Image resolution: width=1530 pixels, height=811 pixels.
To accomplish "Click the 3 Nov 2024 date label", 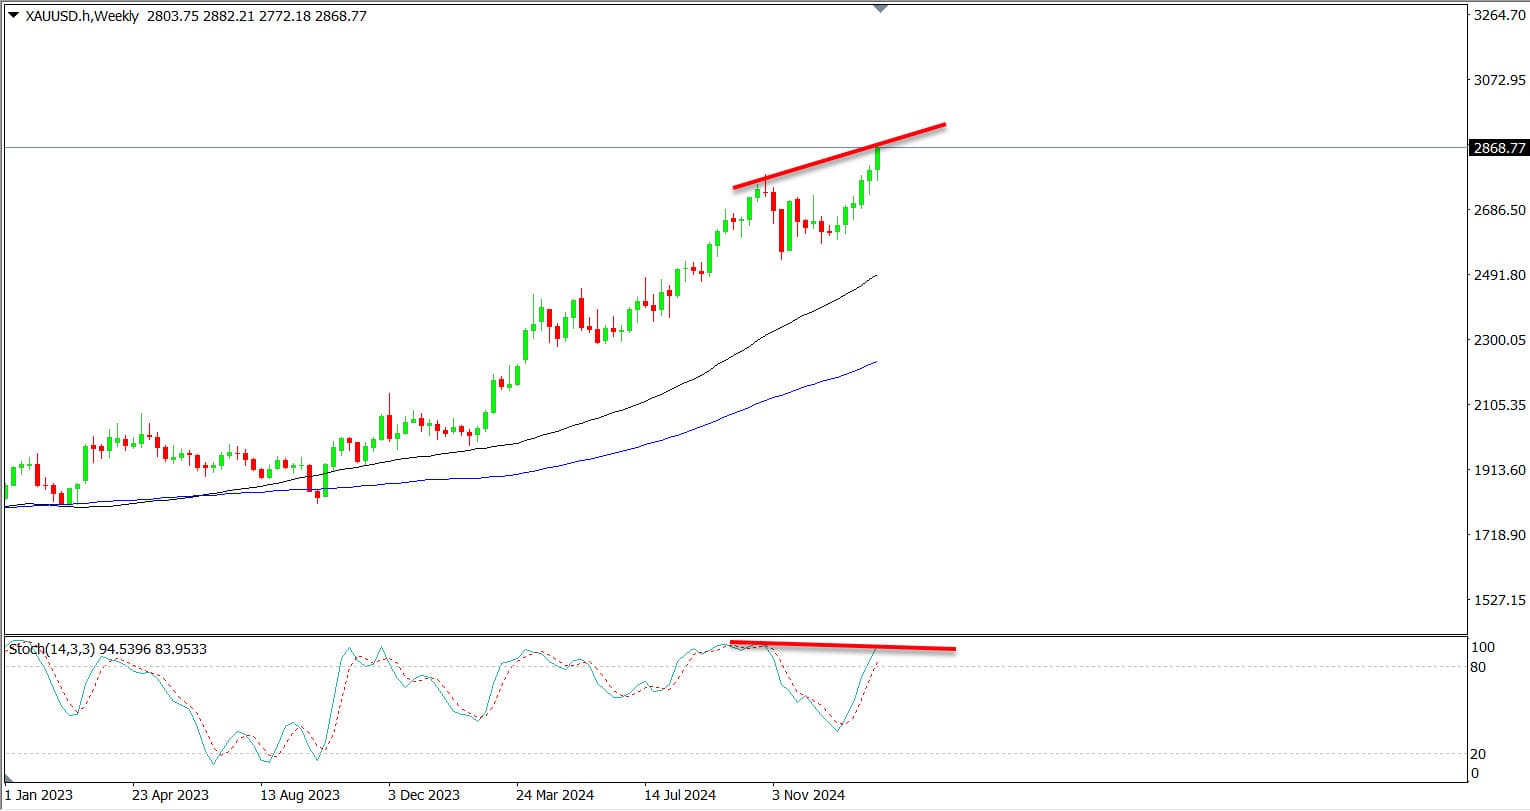I will click(x=808, y=795).
